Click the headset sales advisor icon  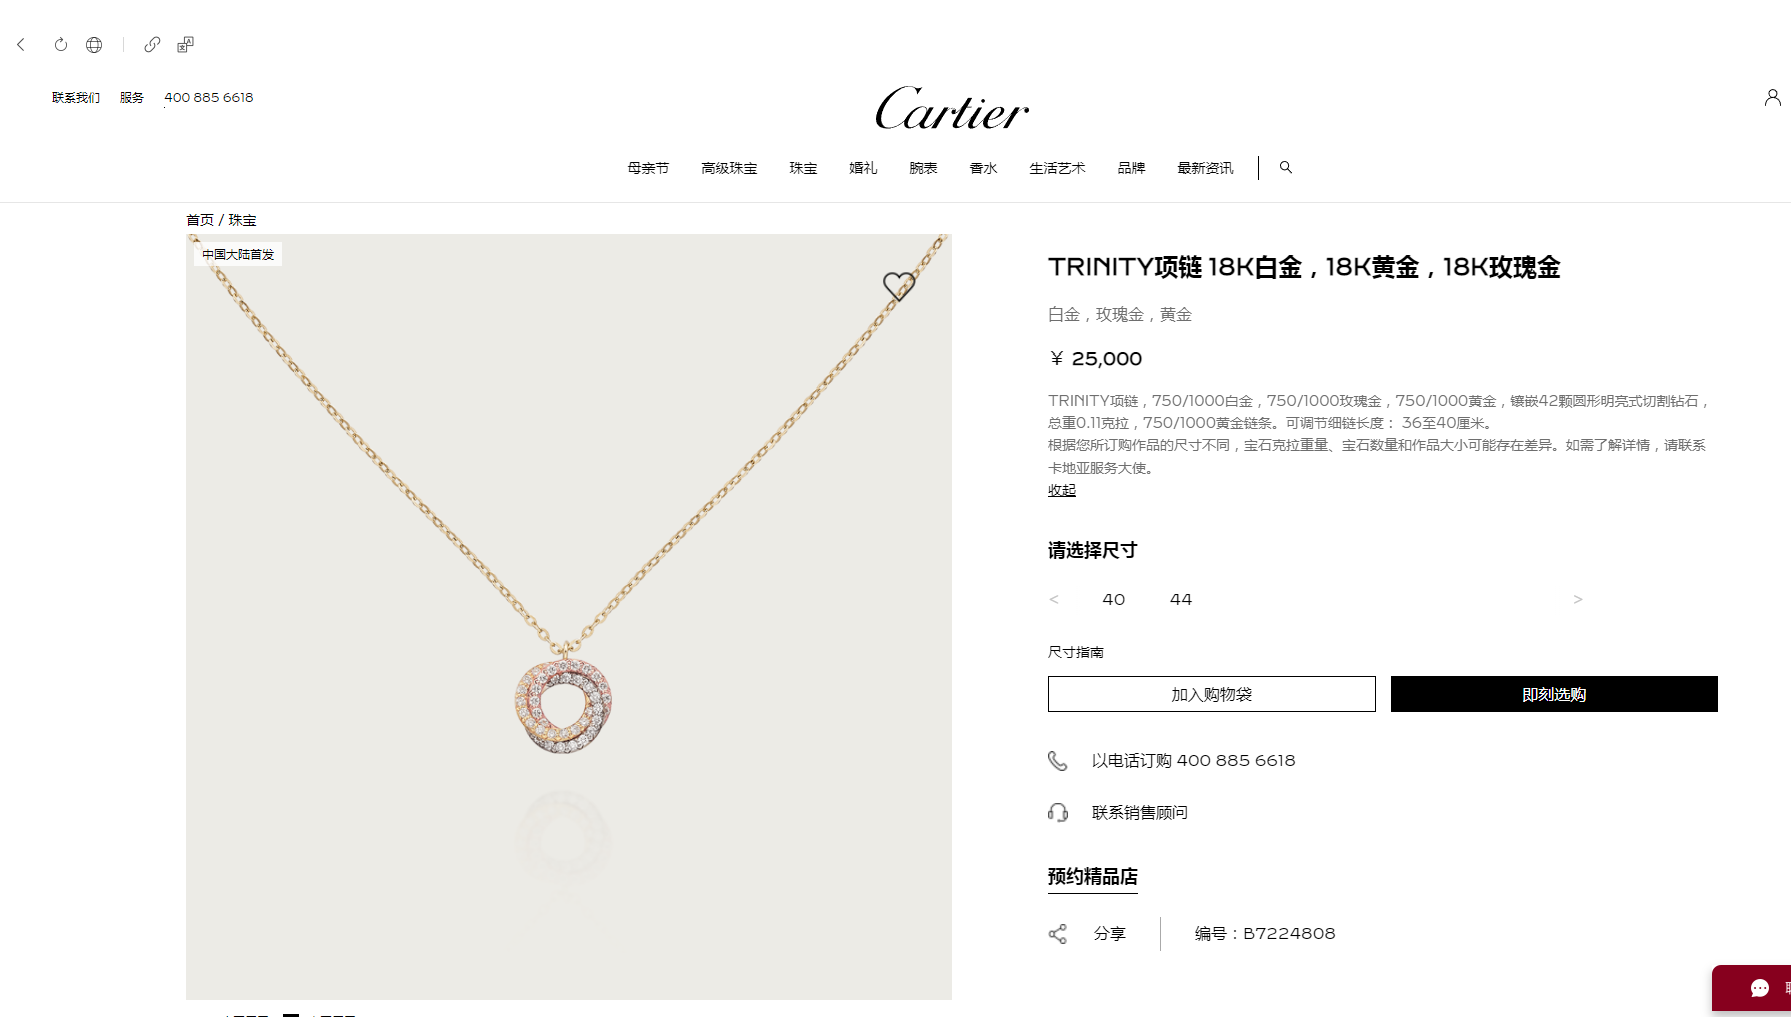point(1057,812)
